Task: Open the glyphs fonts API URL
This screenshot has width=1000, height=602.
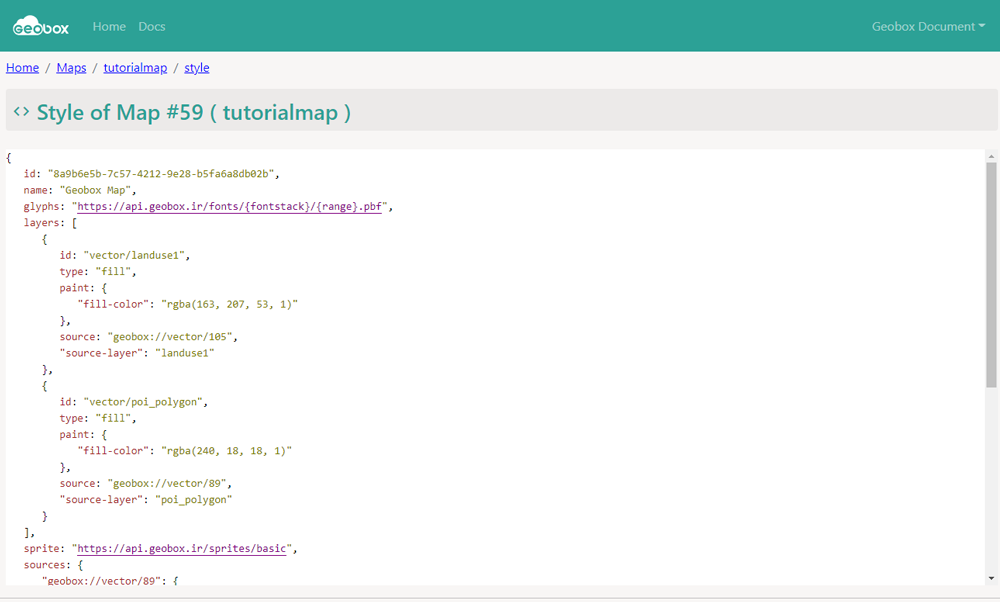Action: (x=233, y=207)
